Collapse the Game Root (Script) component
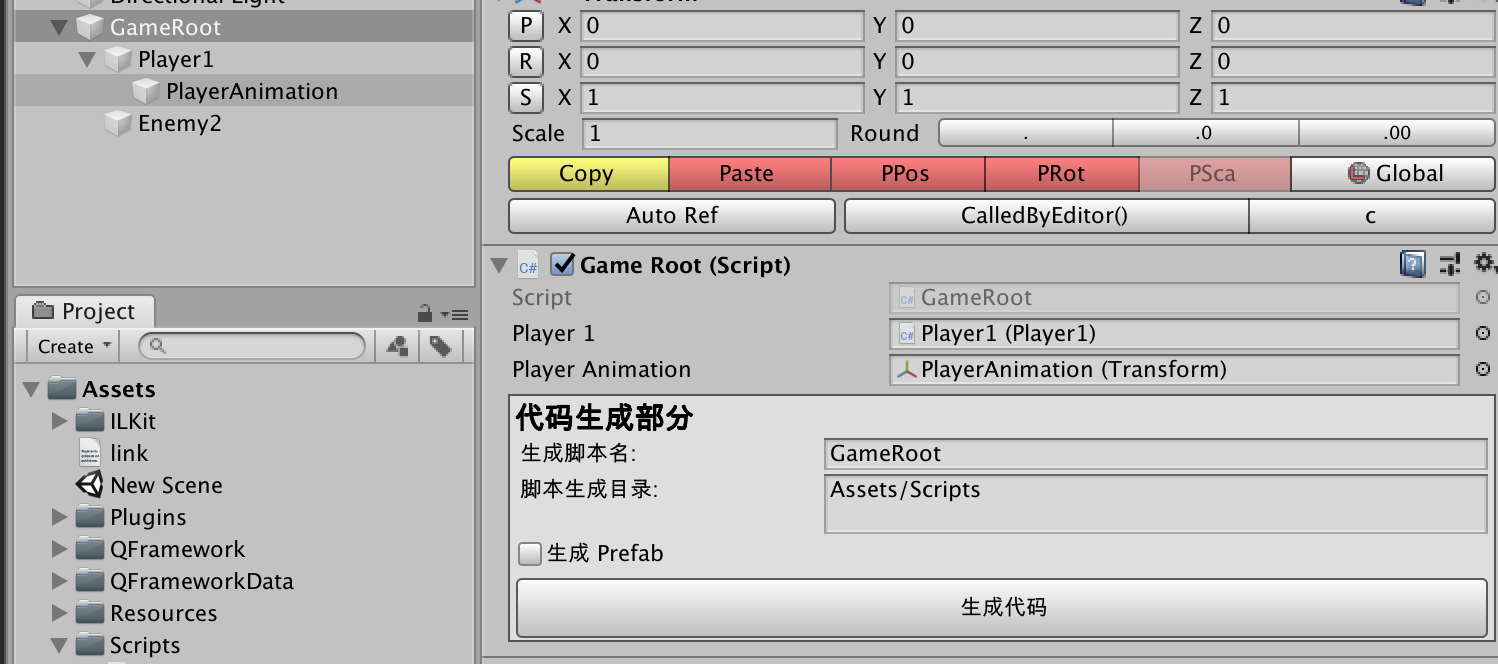Viewport: 1498px width, 664px height. [498, 265]
